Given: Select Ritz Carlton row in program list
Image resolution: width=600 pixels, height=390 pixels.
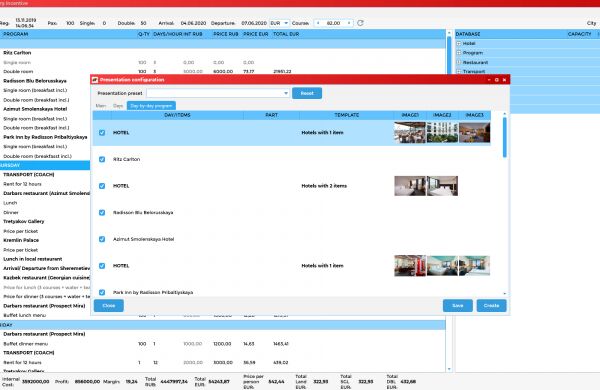Looking at the screenshot, I should tap(17, 53).
